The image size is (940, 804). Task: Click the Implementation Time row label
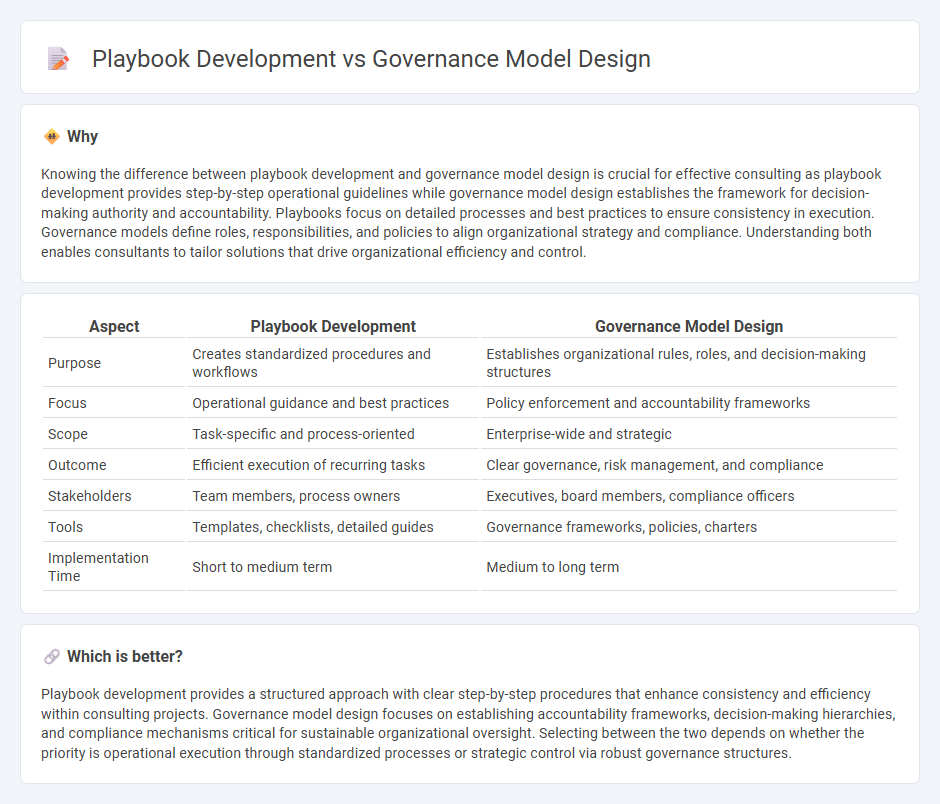tap(98, 567)
